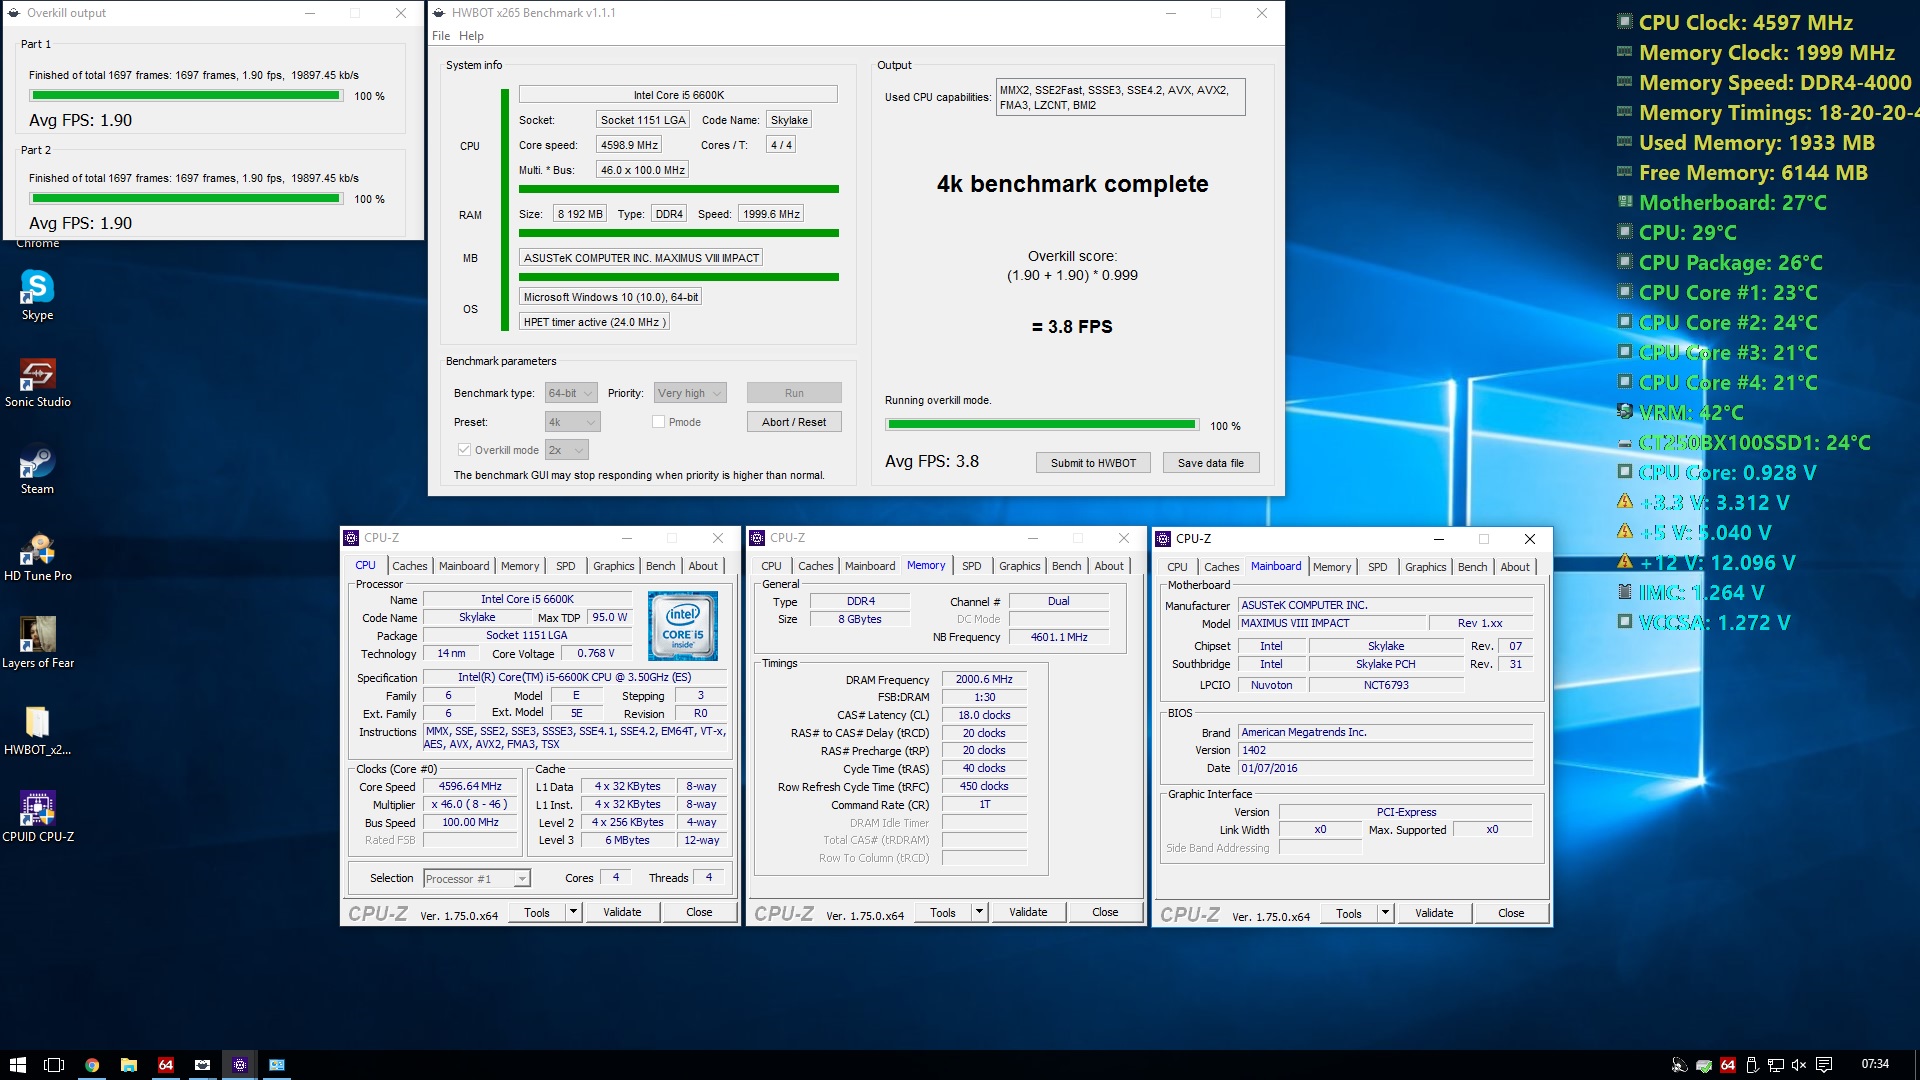Toggle the Overkill mode checkbox
The image size is (1920, 1080).
click(464, 450)
